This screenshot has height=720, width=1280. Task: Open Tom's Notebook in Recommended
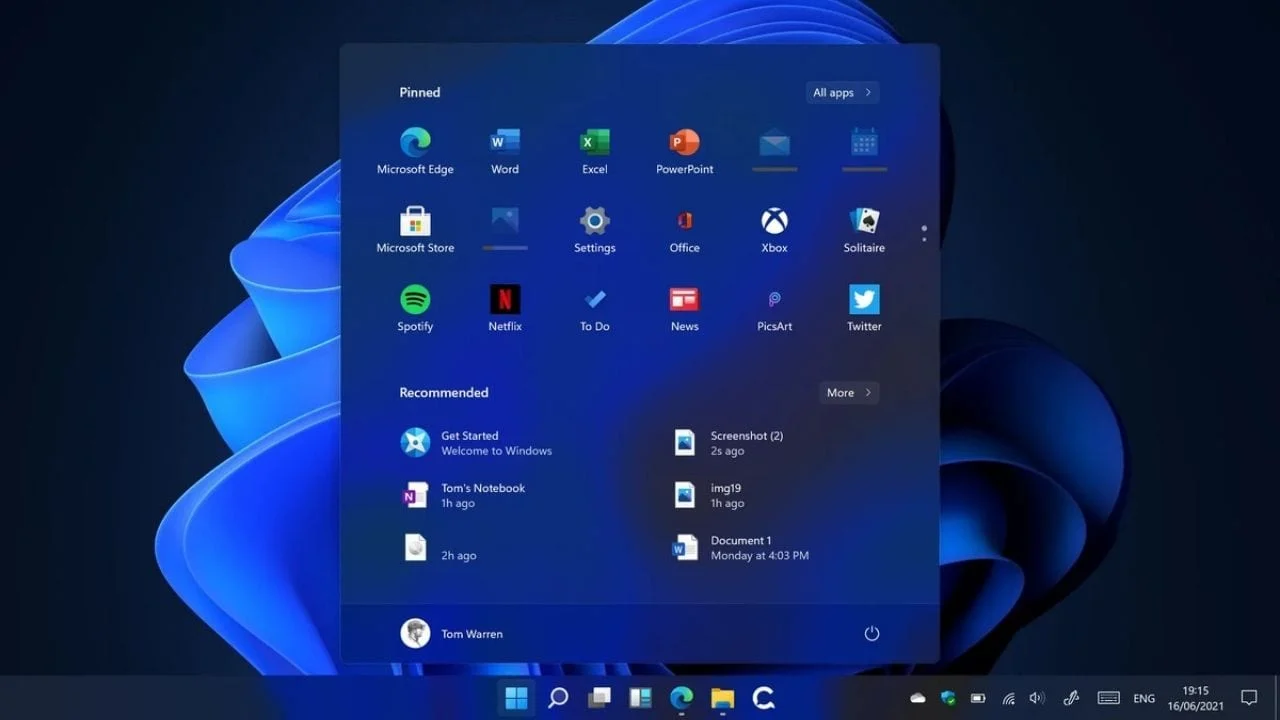463,495
